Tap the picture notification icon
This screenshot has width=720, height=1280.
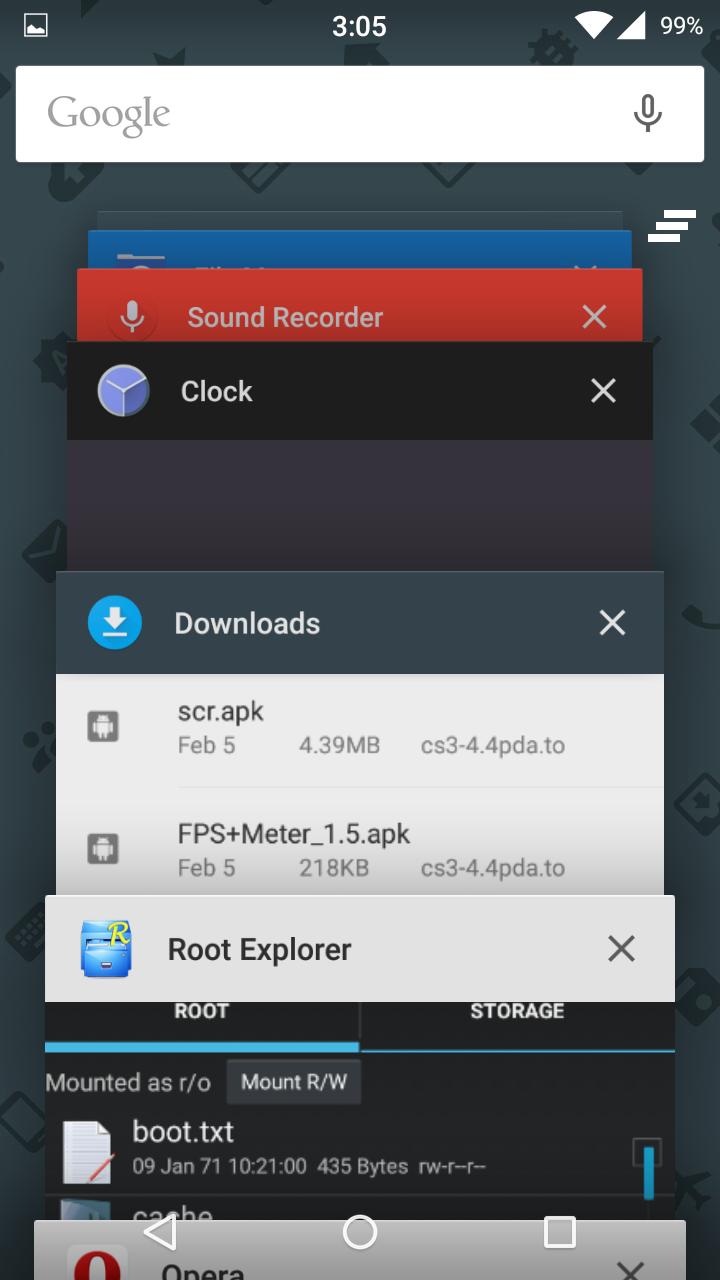click(x=36, y=26)
